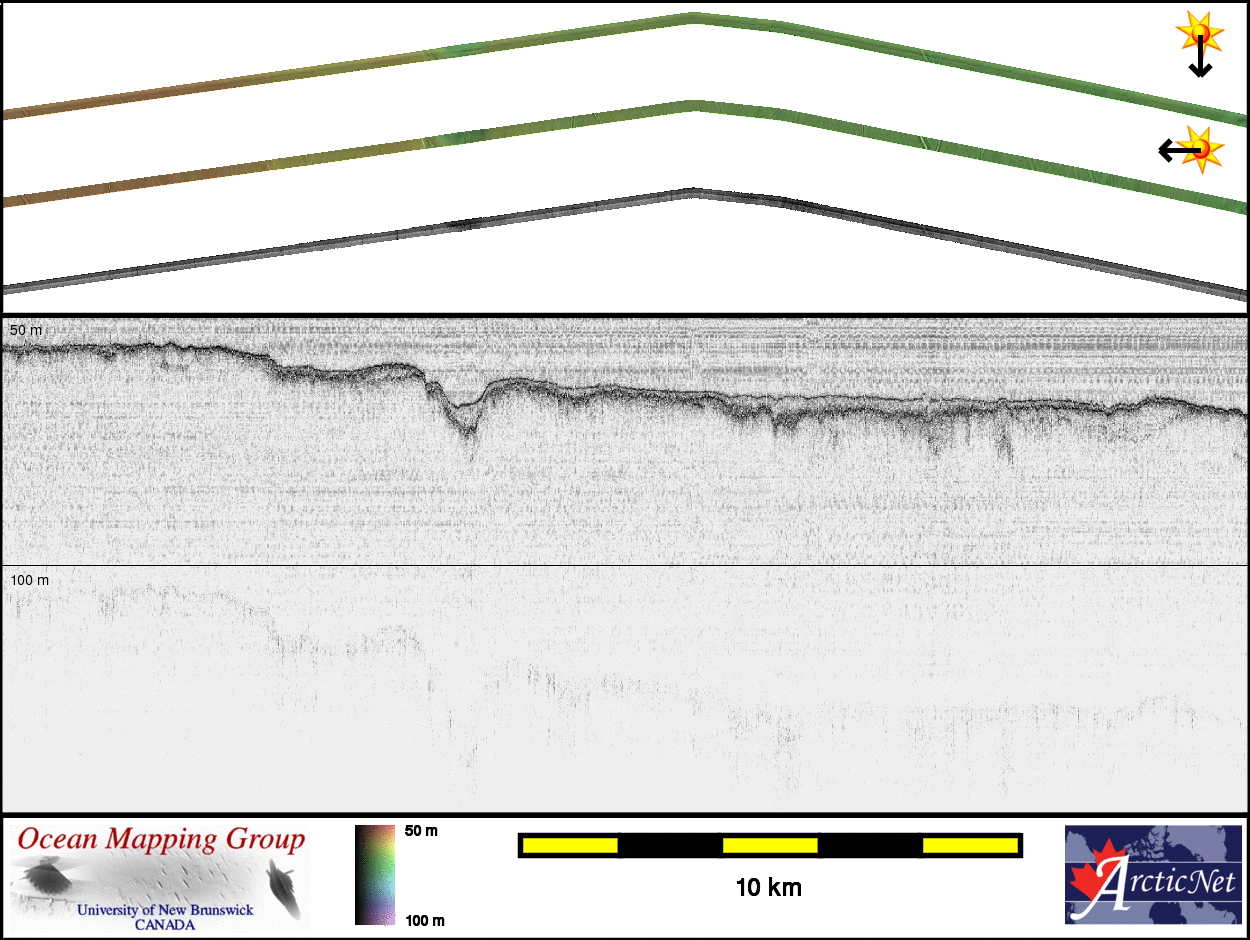The width and height of the screenshot is (1250, 940).
Task: Select the leftmost yellow scale bar segment
Action: click(x=570, y=846)
